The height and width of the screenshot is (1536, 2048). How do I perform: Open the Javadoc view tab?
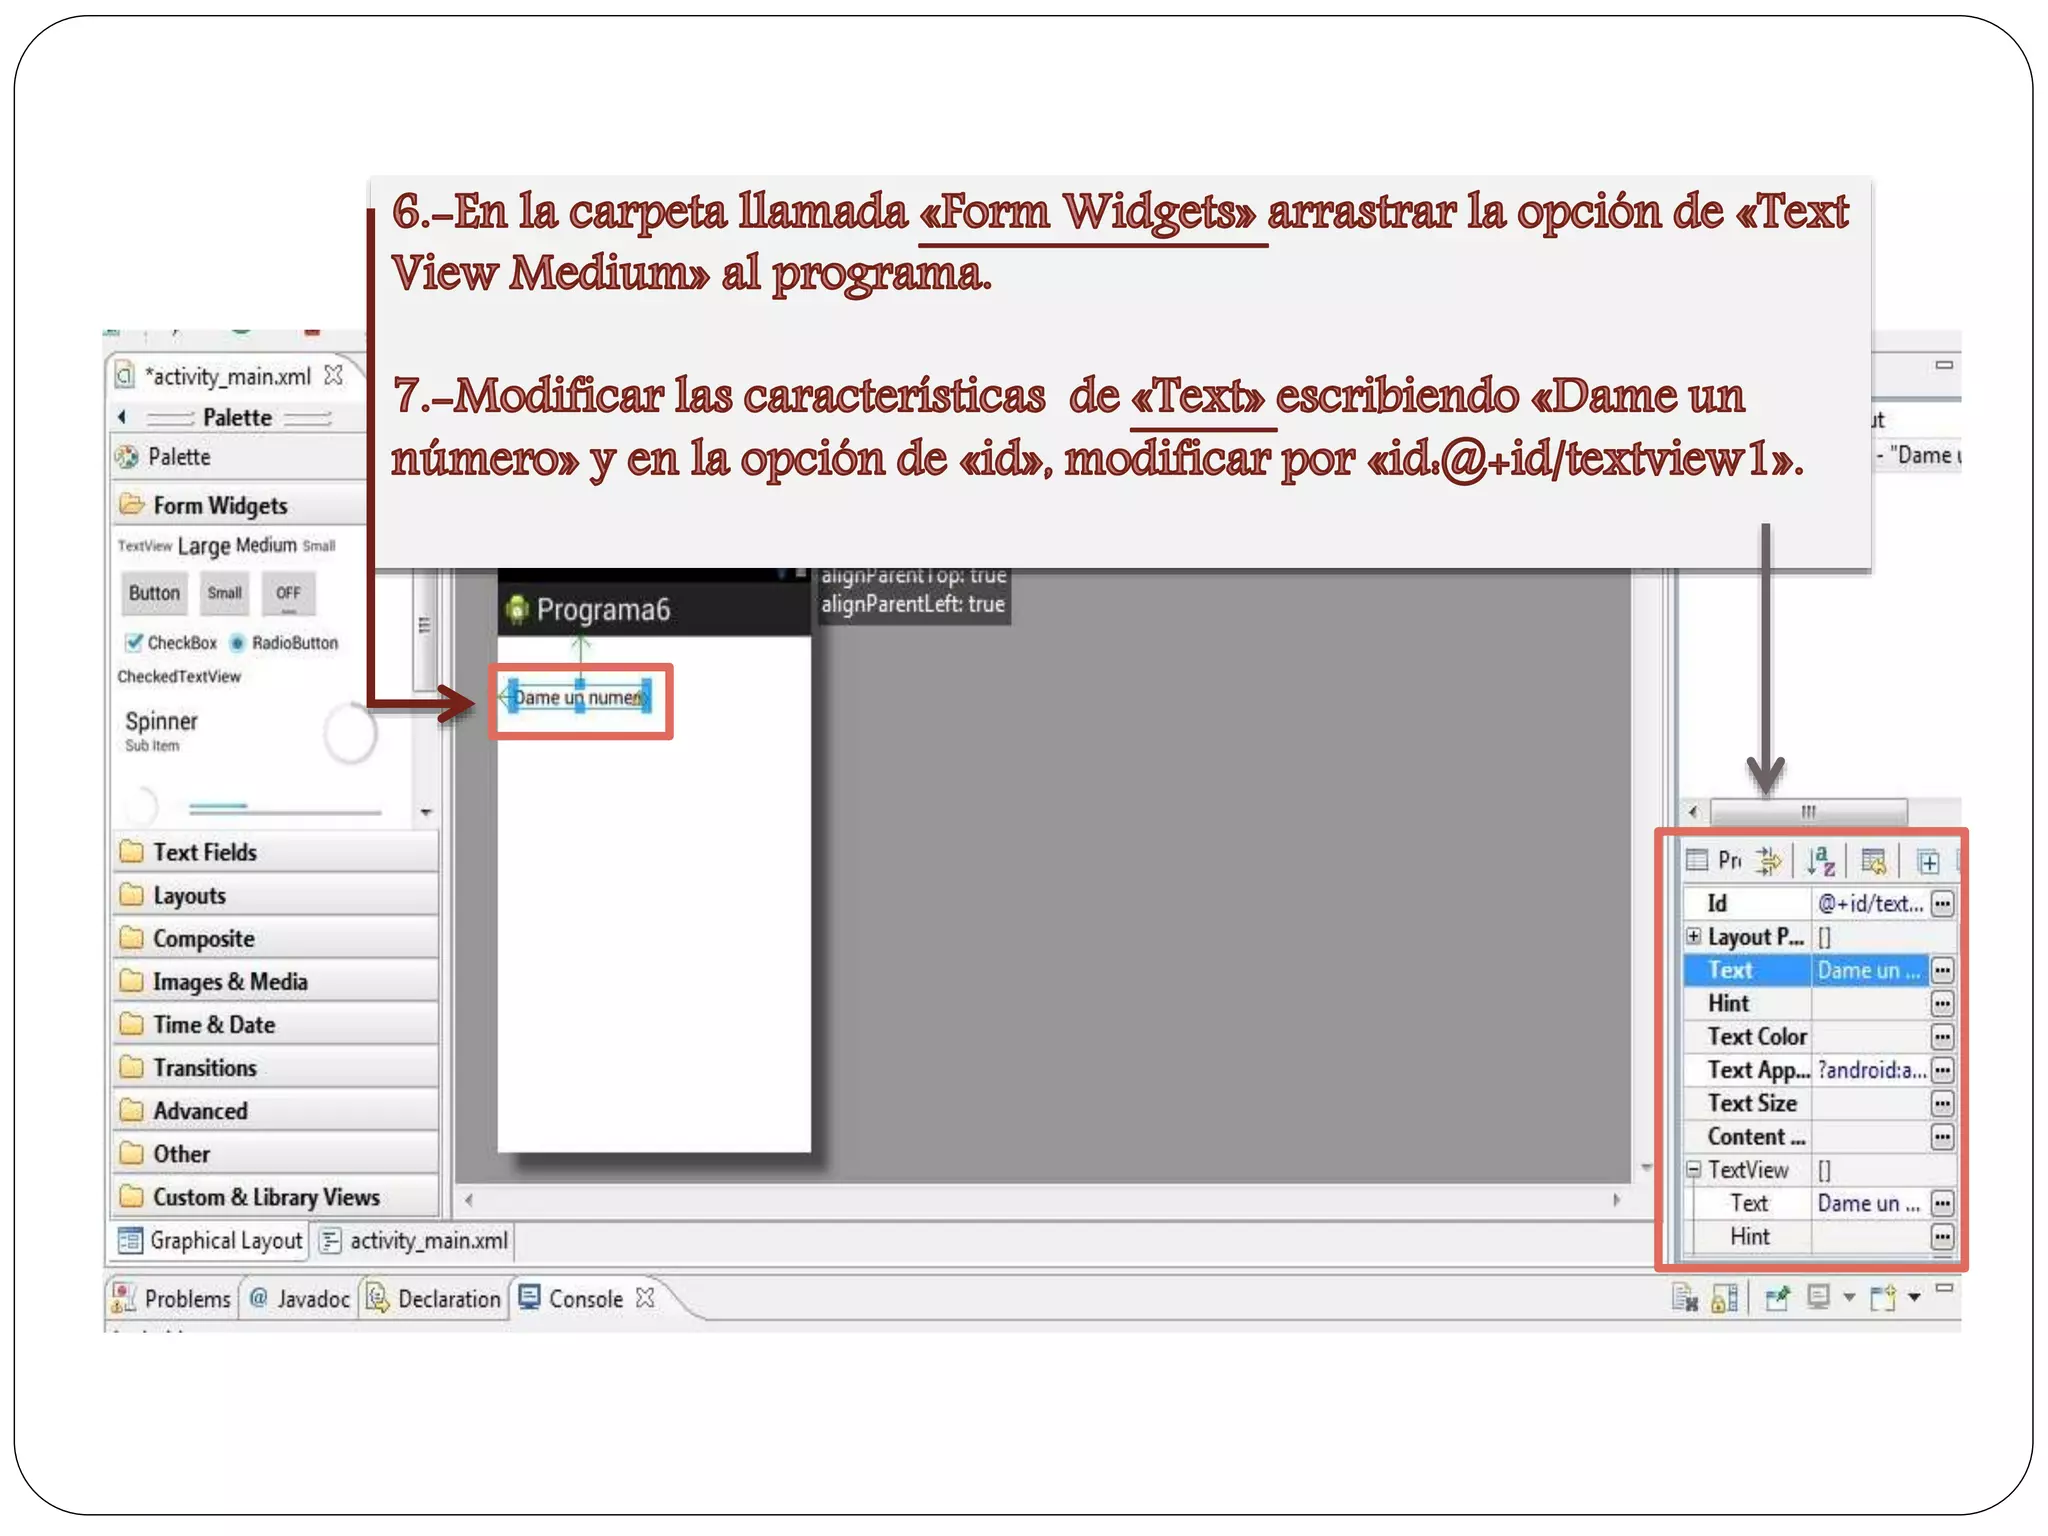299,1298
